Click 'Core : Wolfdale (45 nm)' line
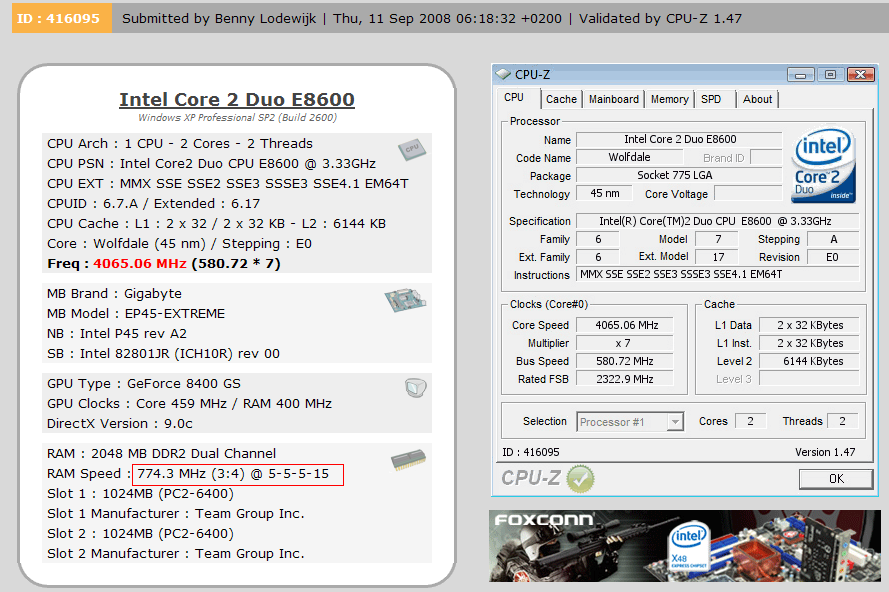The width and height of the screenshot is (889, 592). (179, 244)
